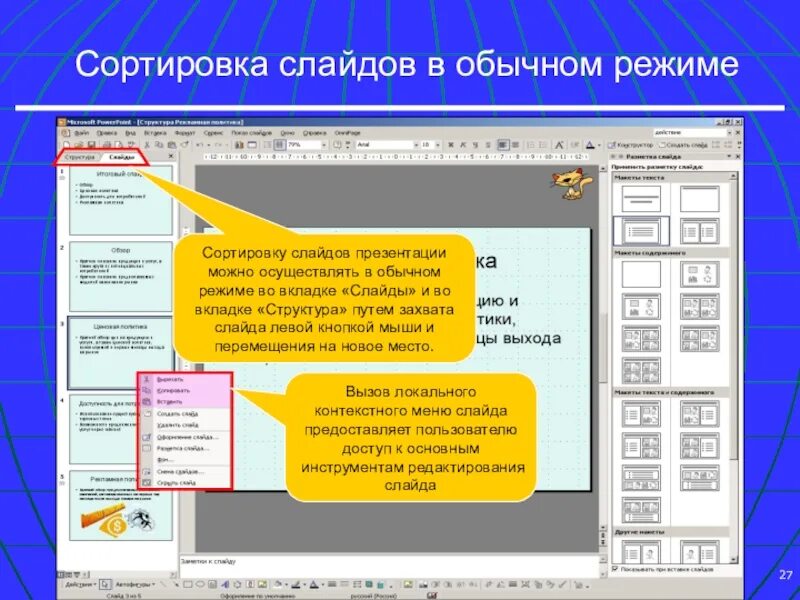Select the Title Slide layout thumbnail
800x600 pixels.
pos(641,199)
